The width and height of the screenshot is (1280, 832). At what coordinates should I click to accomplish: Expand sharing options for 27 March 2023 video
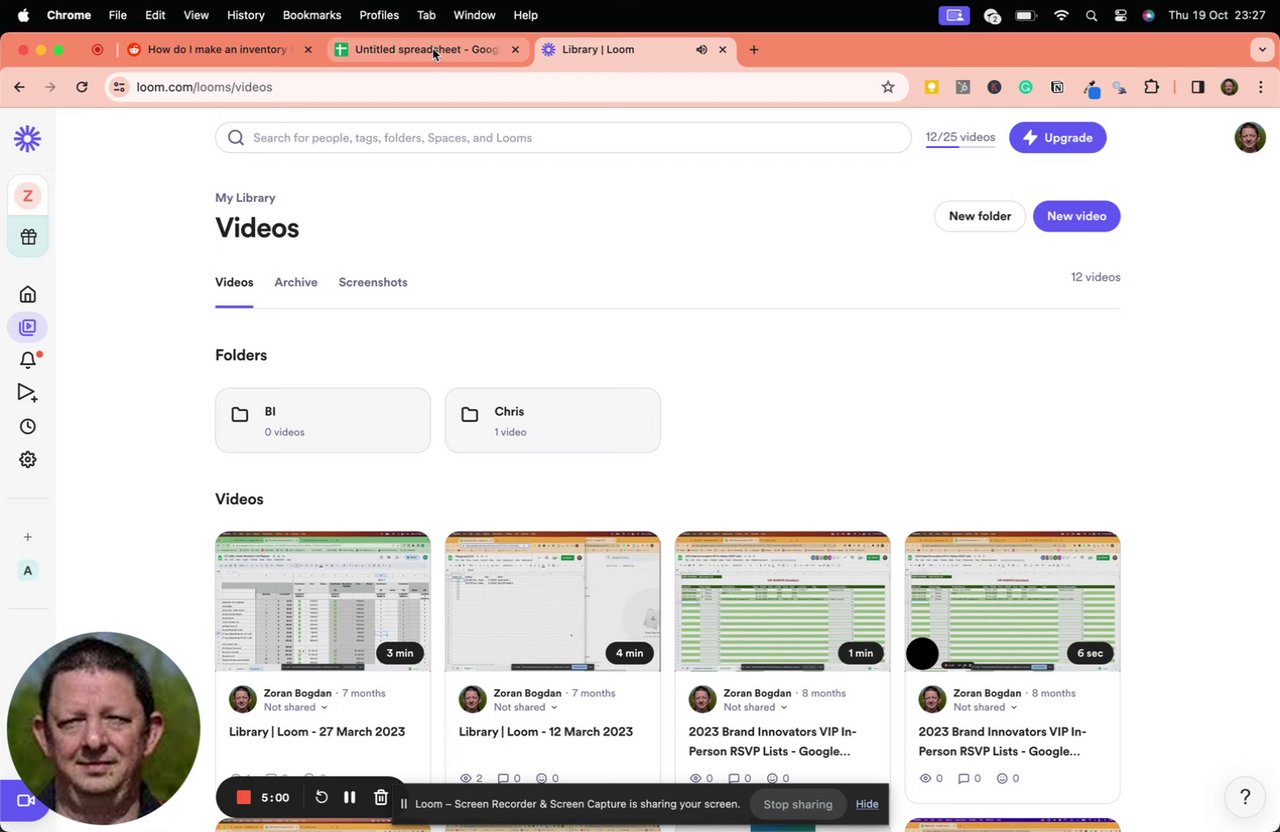coord(295,707)
